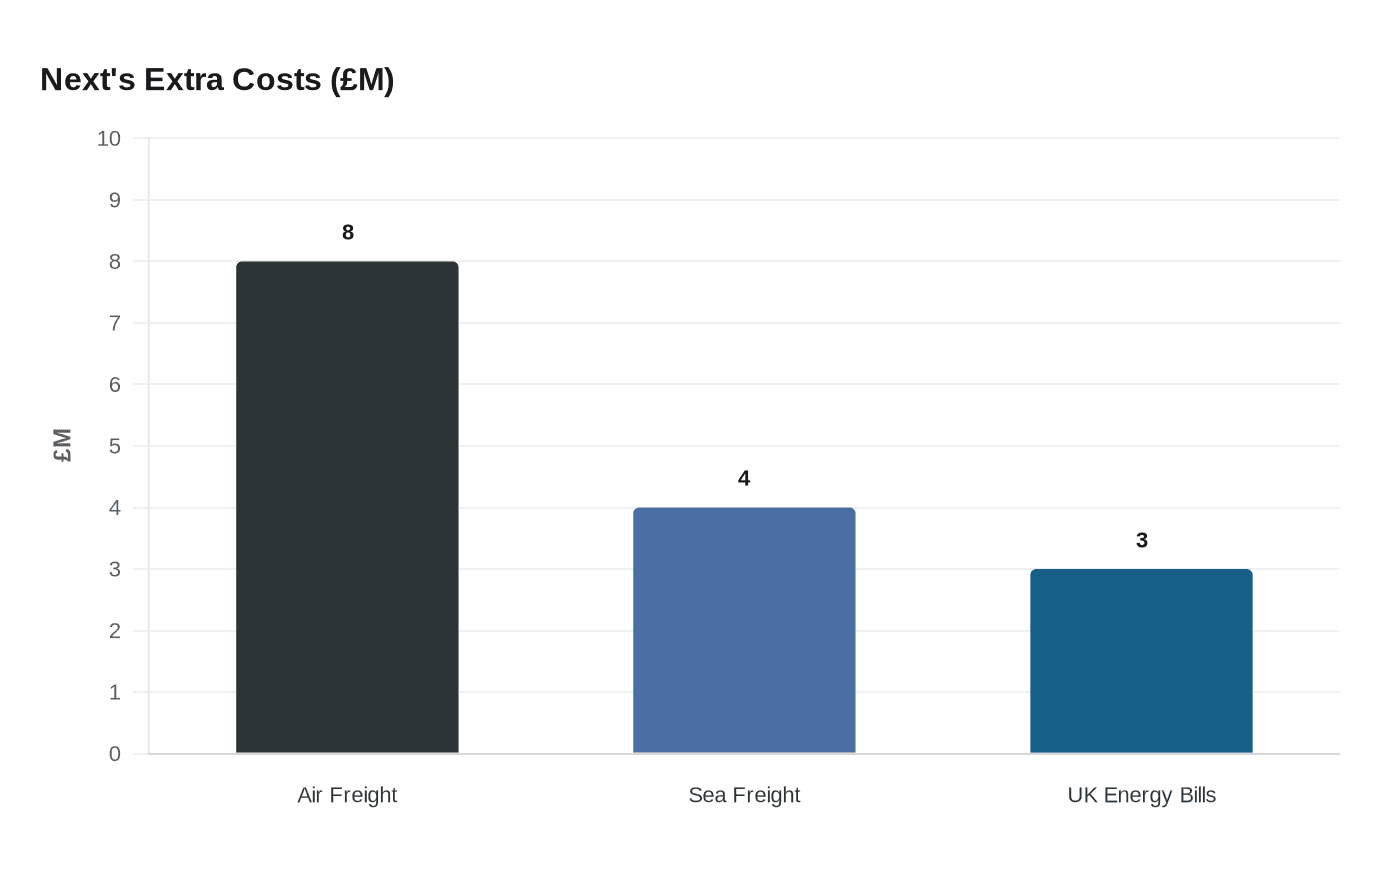Click the £M y-axis title
The height and width of the screenshot is (880, 1400).
coord(62,445)
